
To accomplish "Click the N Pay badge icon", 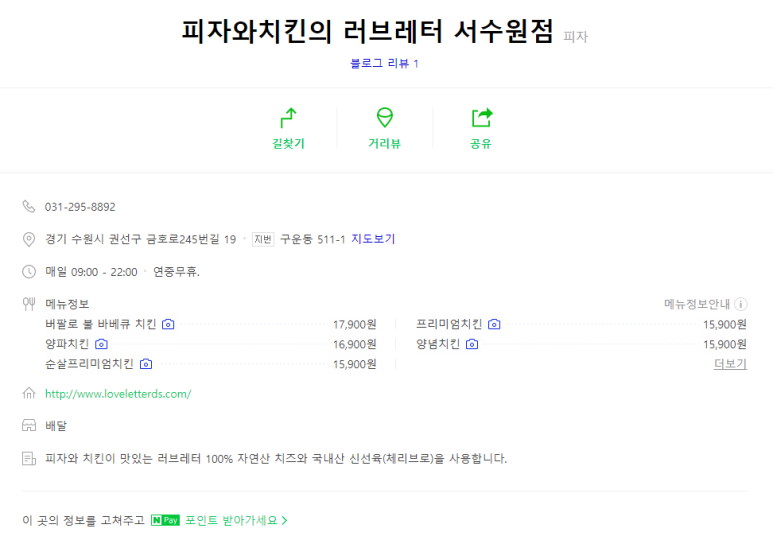I will tap(165, 520).
